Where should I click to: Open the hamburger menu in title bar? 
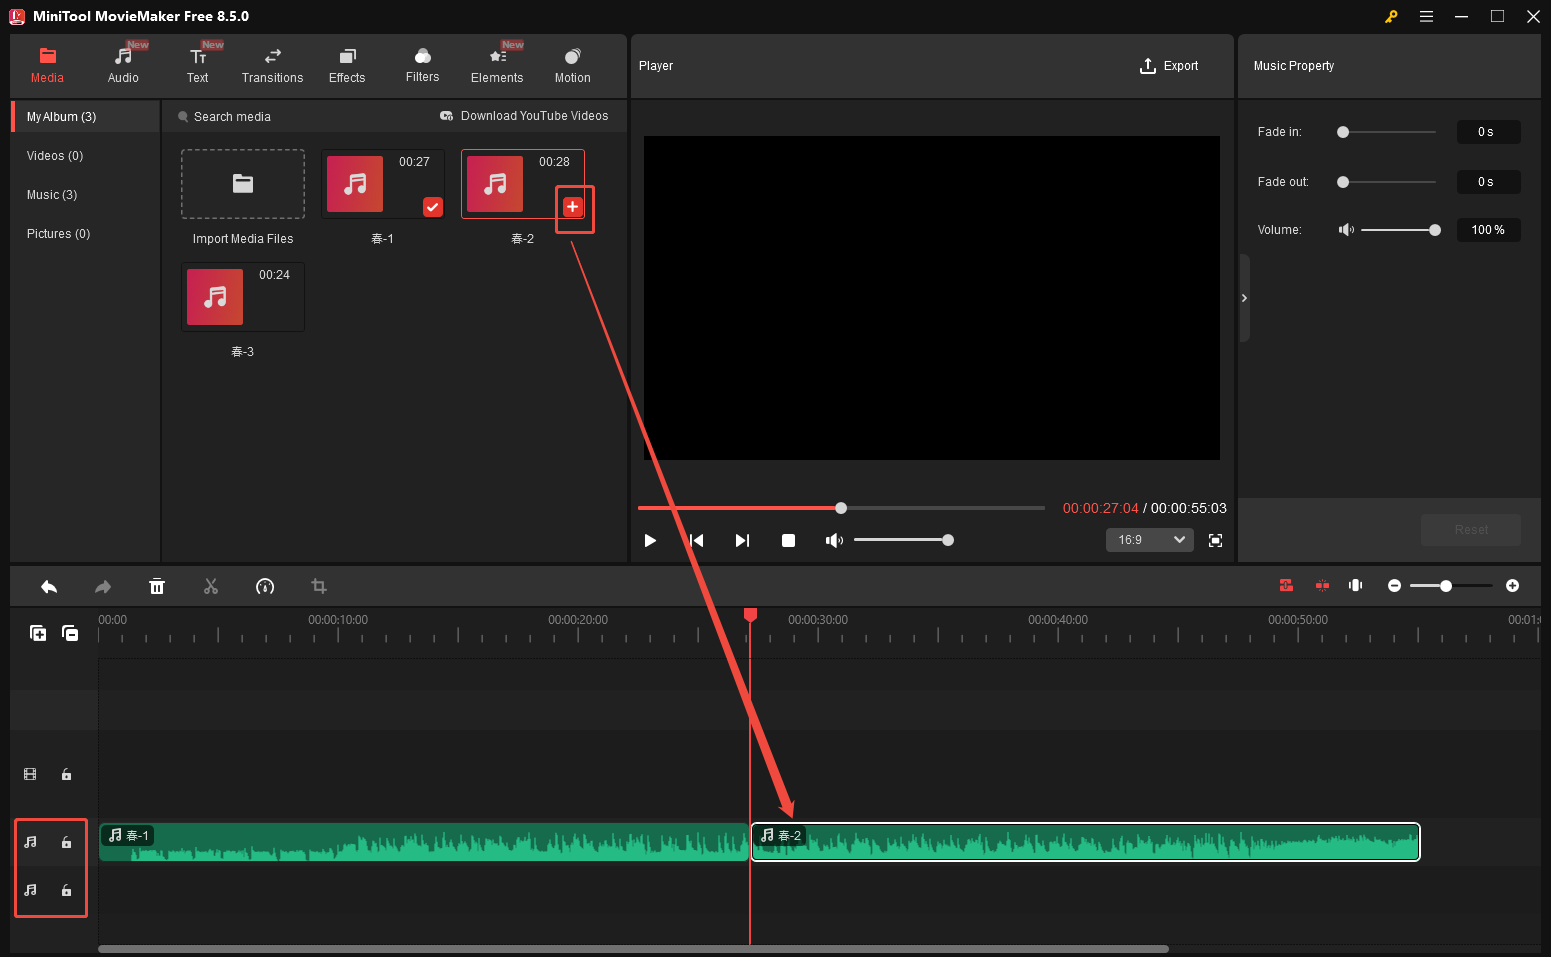point(1426,16)
